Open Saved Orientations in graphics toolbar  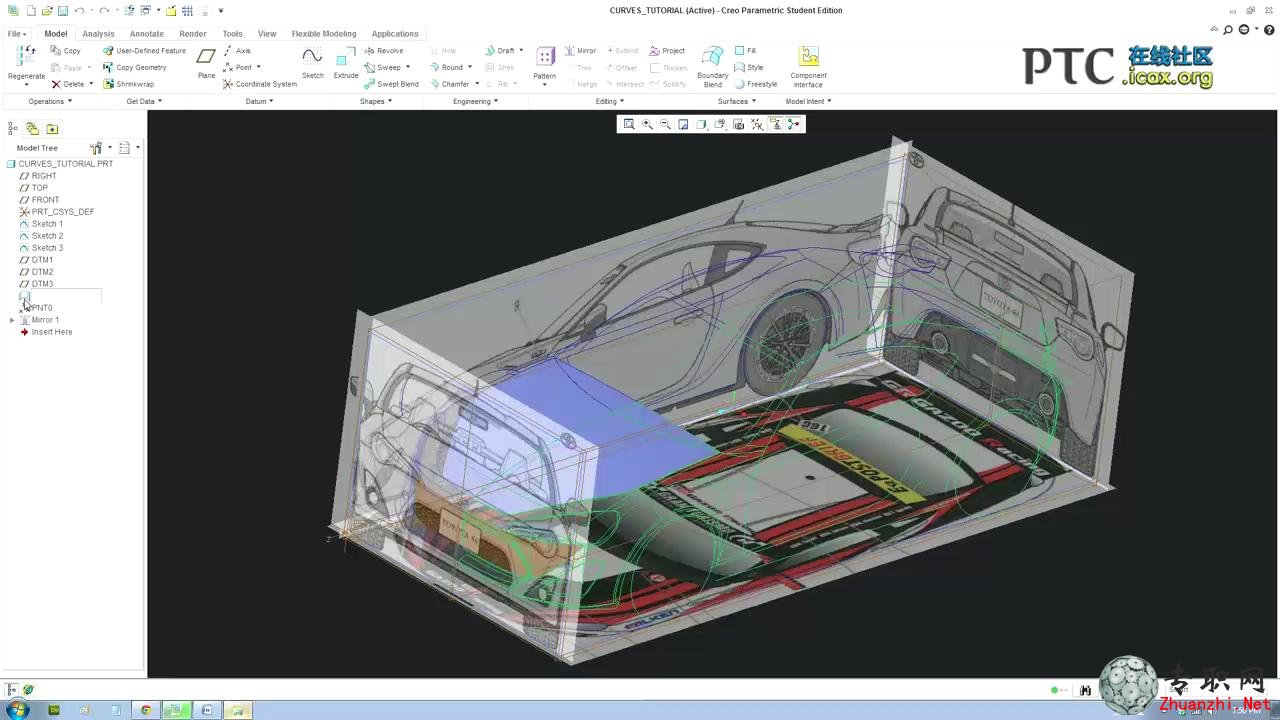[720, 124]
